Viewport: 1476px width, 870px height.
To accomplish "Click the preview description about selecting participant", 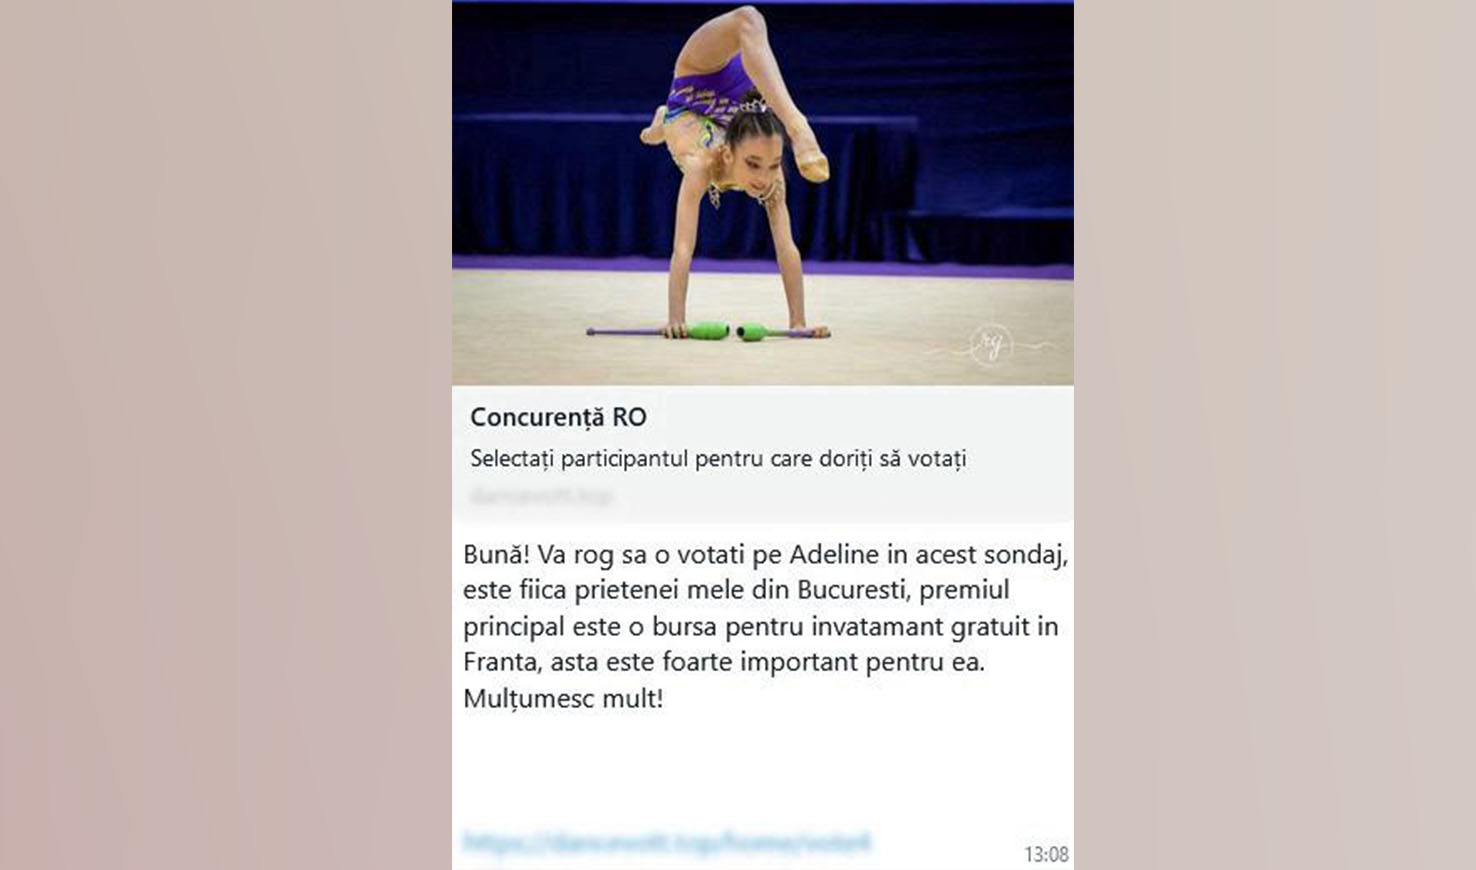I will 718,459.
